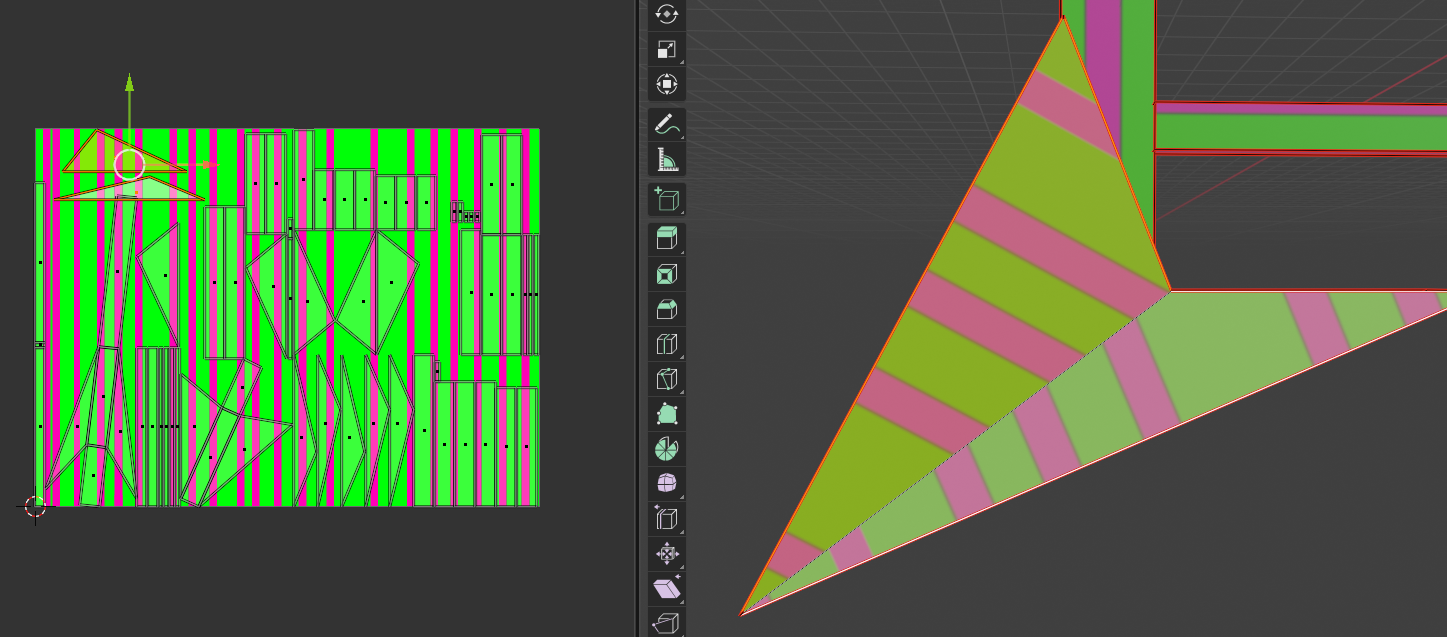Select the Knife tool
The image size is (1447, 637).
pos(667,379)
